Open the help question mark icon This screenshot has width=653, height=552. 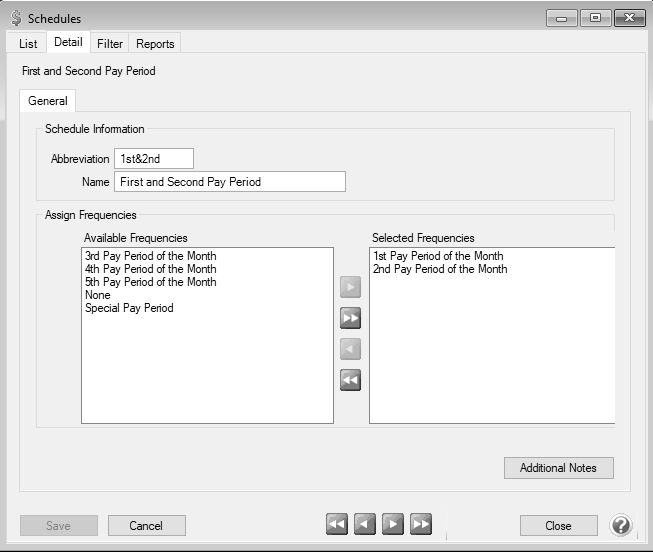coord(621,525)
